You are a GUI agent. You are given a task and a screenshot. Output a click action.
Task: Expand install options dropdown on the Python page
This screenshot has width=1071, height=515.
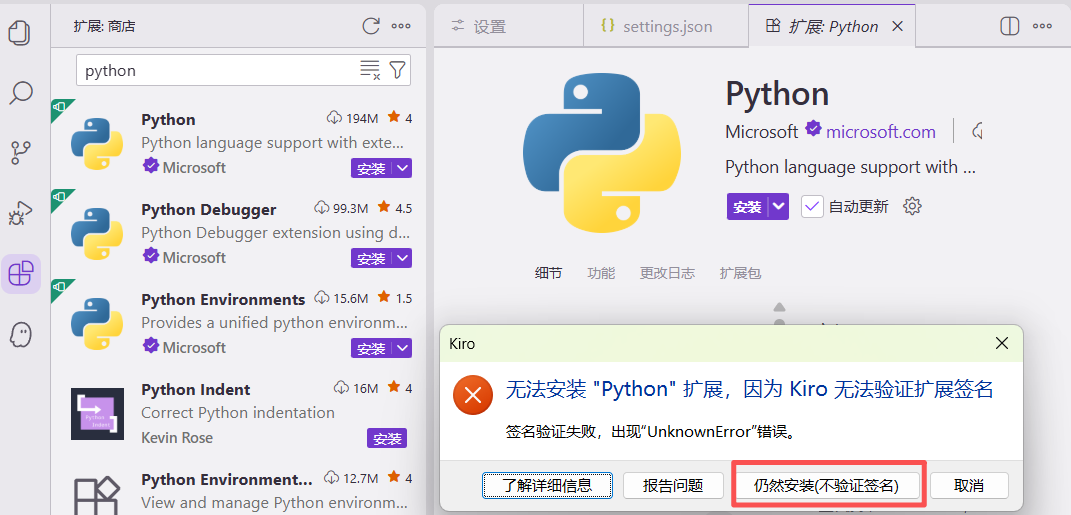pos(779,206)
